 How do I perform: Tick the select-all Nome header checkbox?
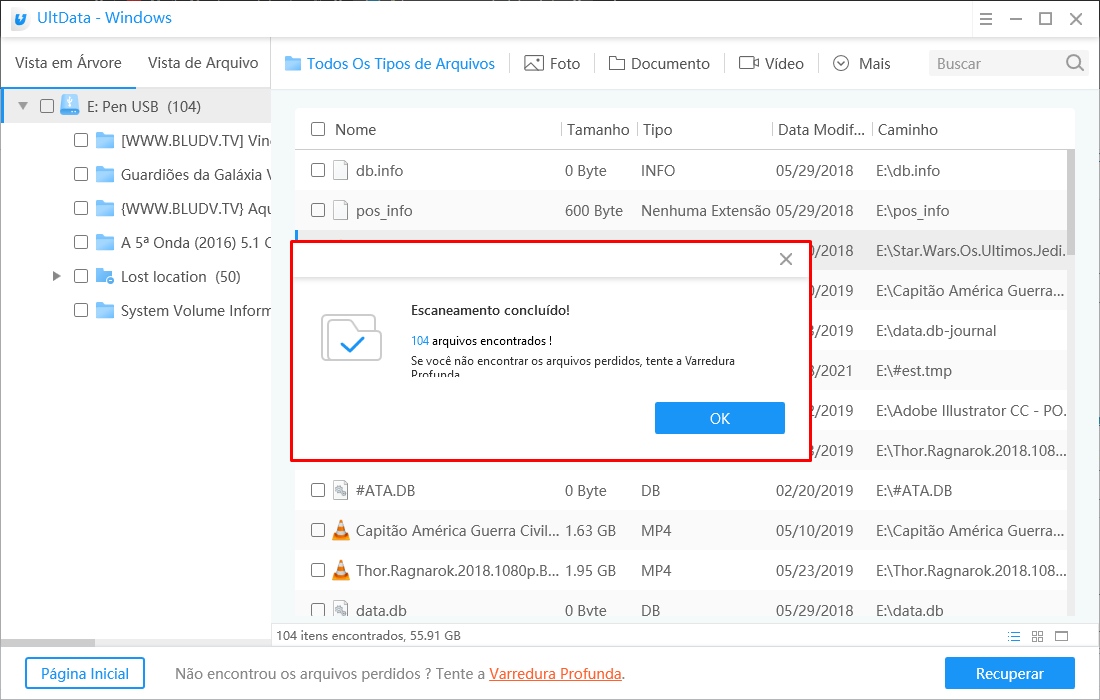pyautogui.click(x=318, y=129)
